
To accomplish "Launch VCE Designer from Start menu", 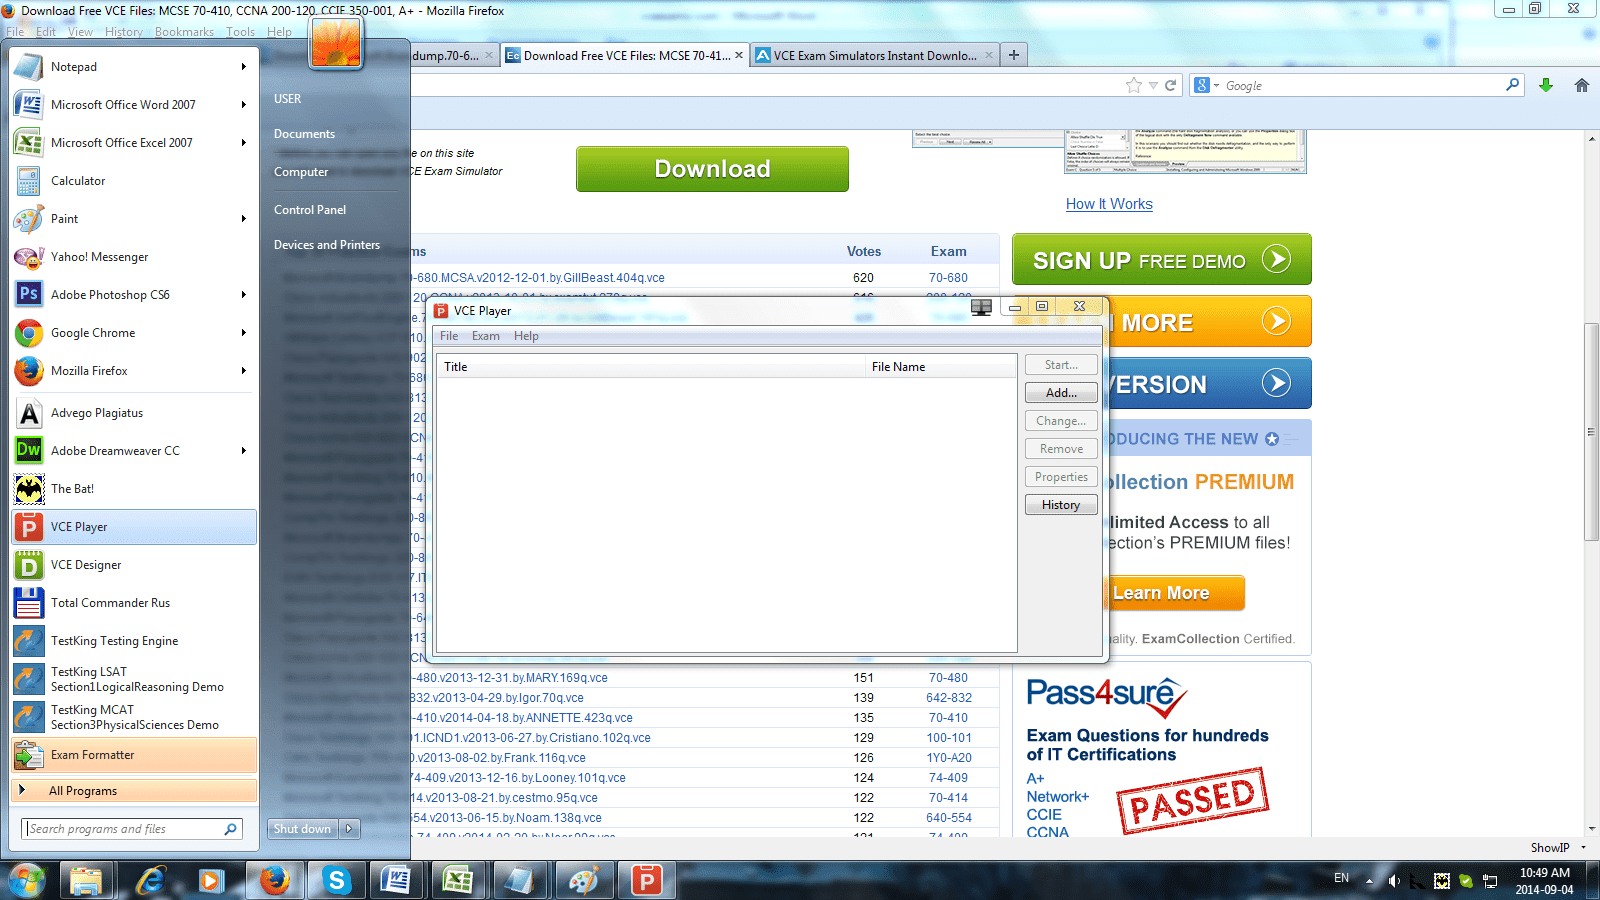I will point(134,565).
